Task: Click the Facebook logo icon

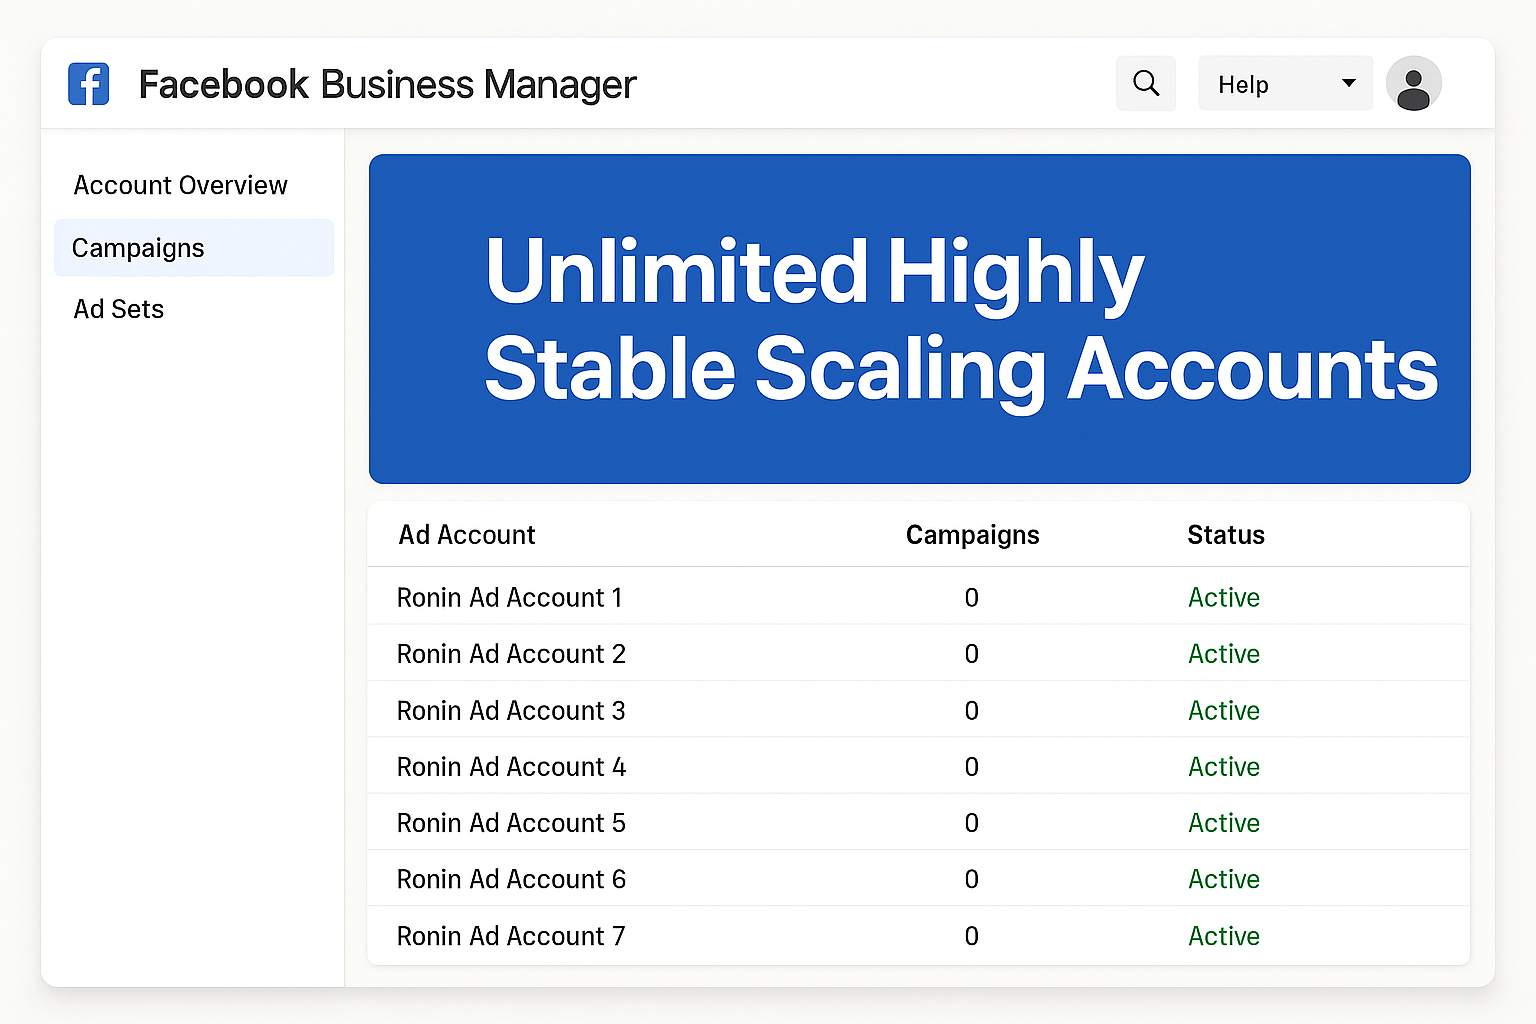Action: click(x=88, y=84)
